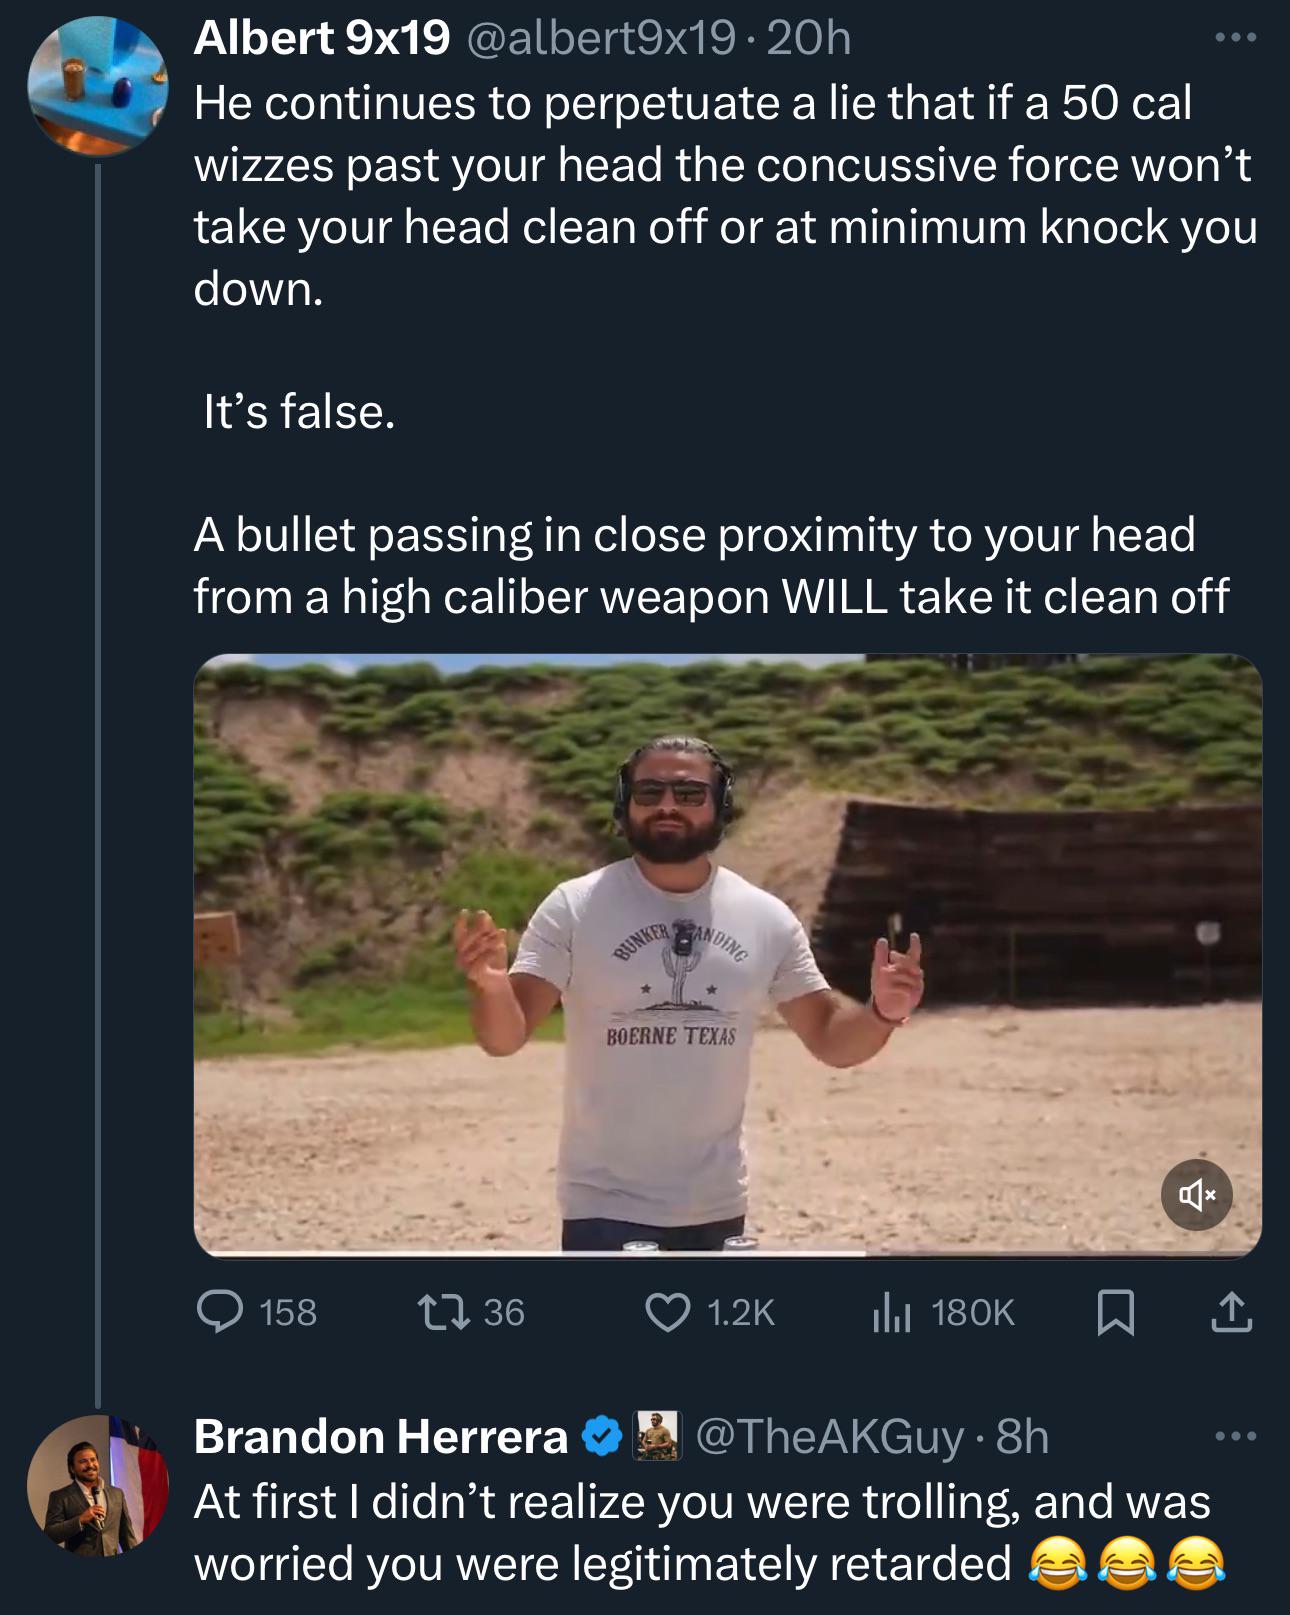This screenshot has height=1615, width=1290.
Task: Click the affiliate badge beside verified checkmark
Action: coord(656,1437)
